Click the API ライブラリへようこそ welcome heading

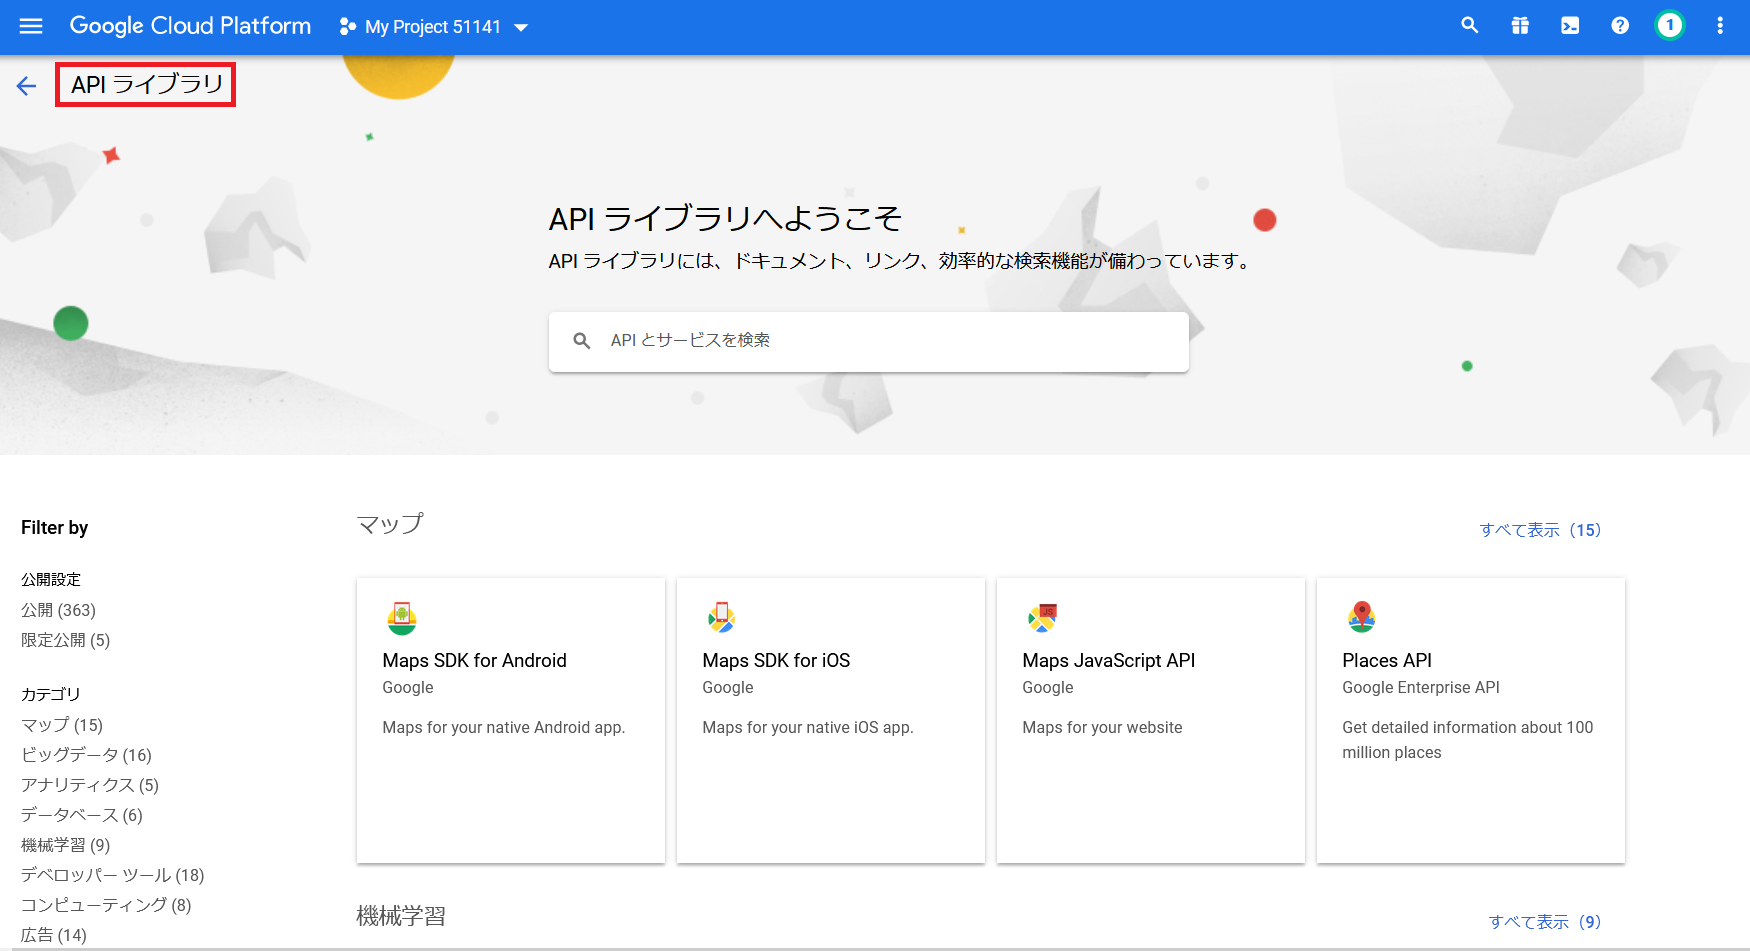click(x=725, y=218)
